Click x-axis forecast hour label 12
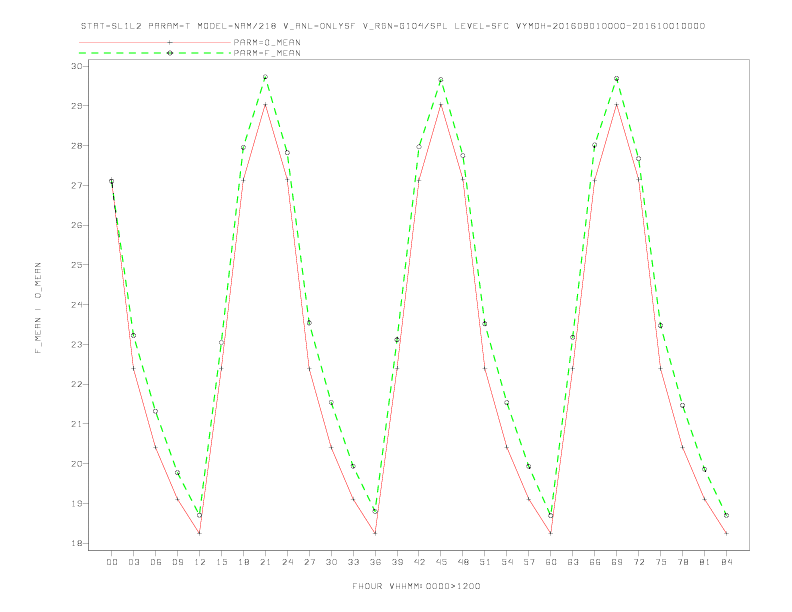 tap(200, 562)
